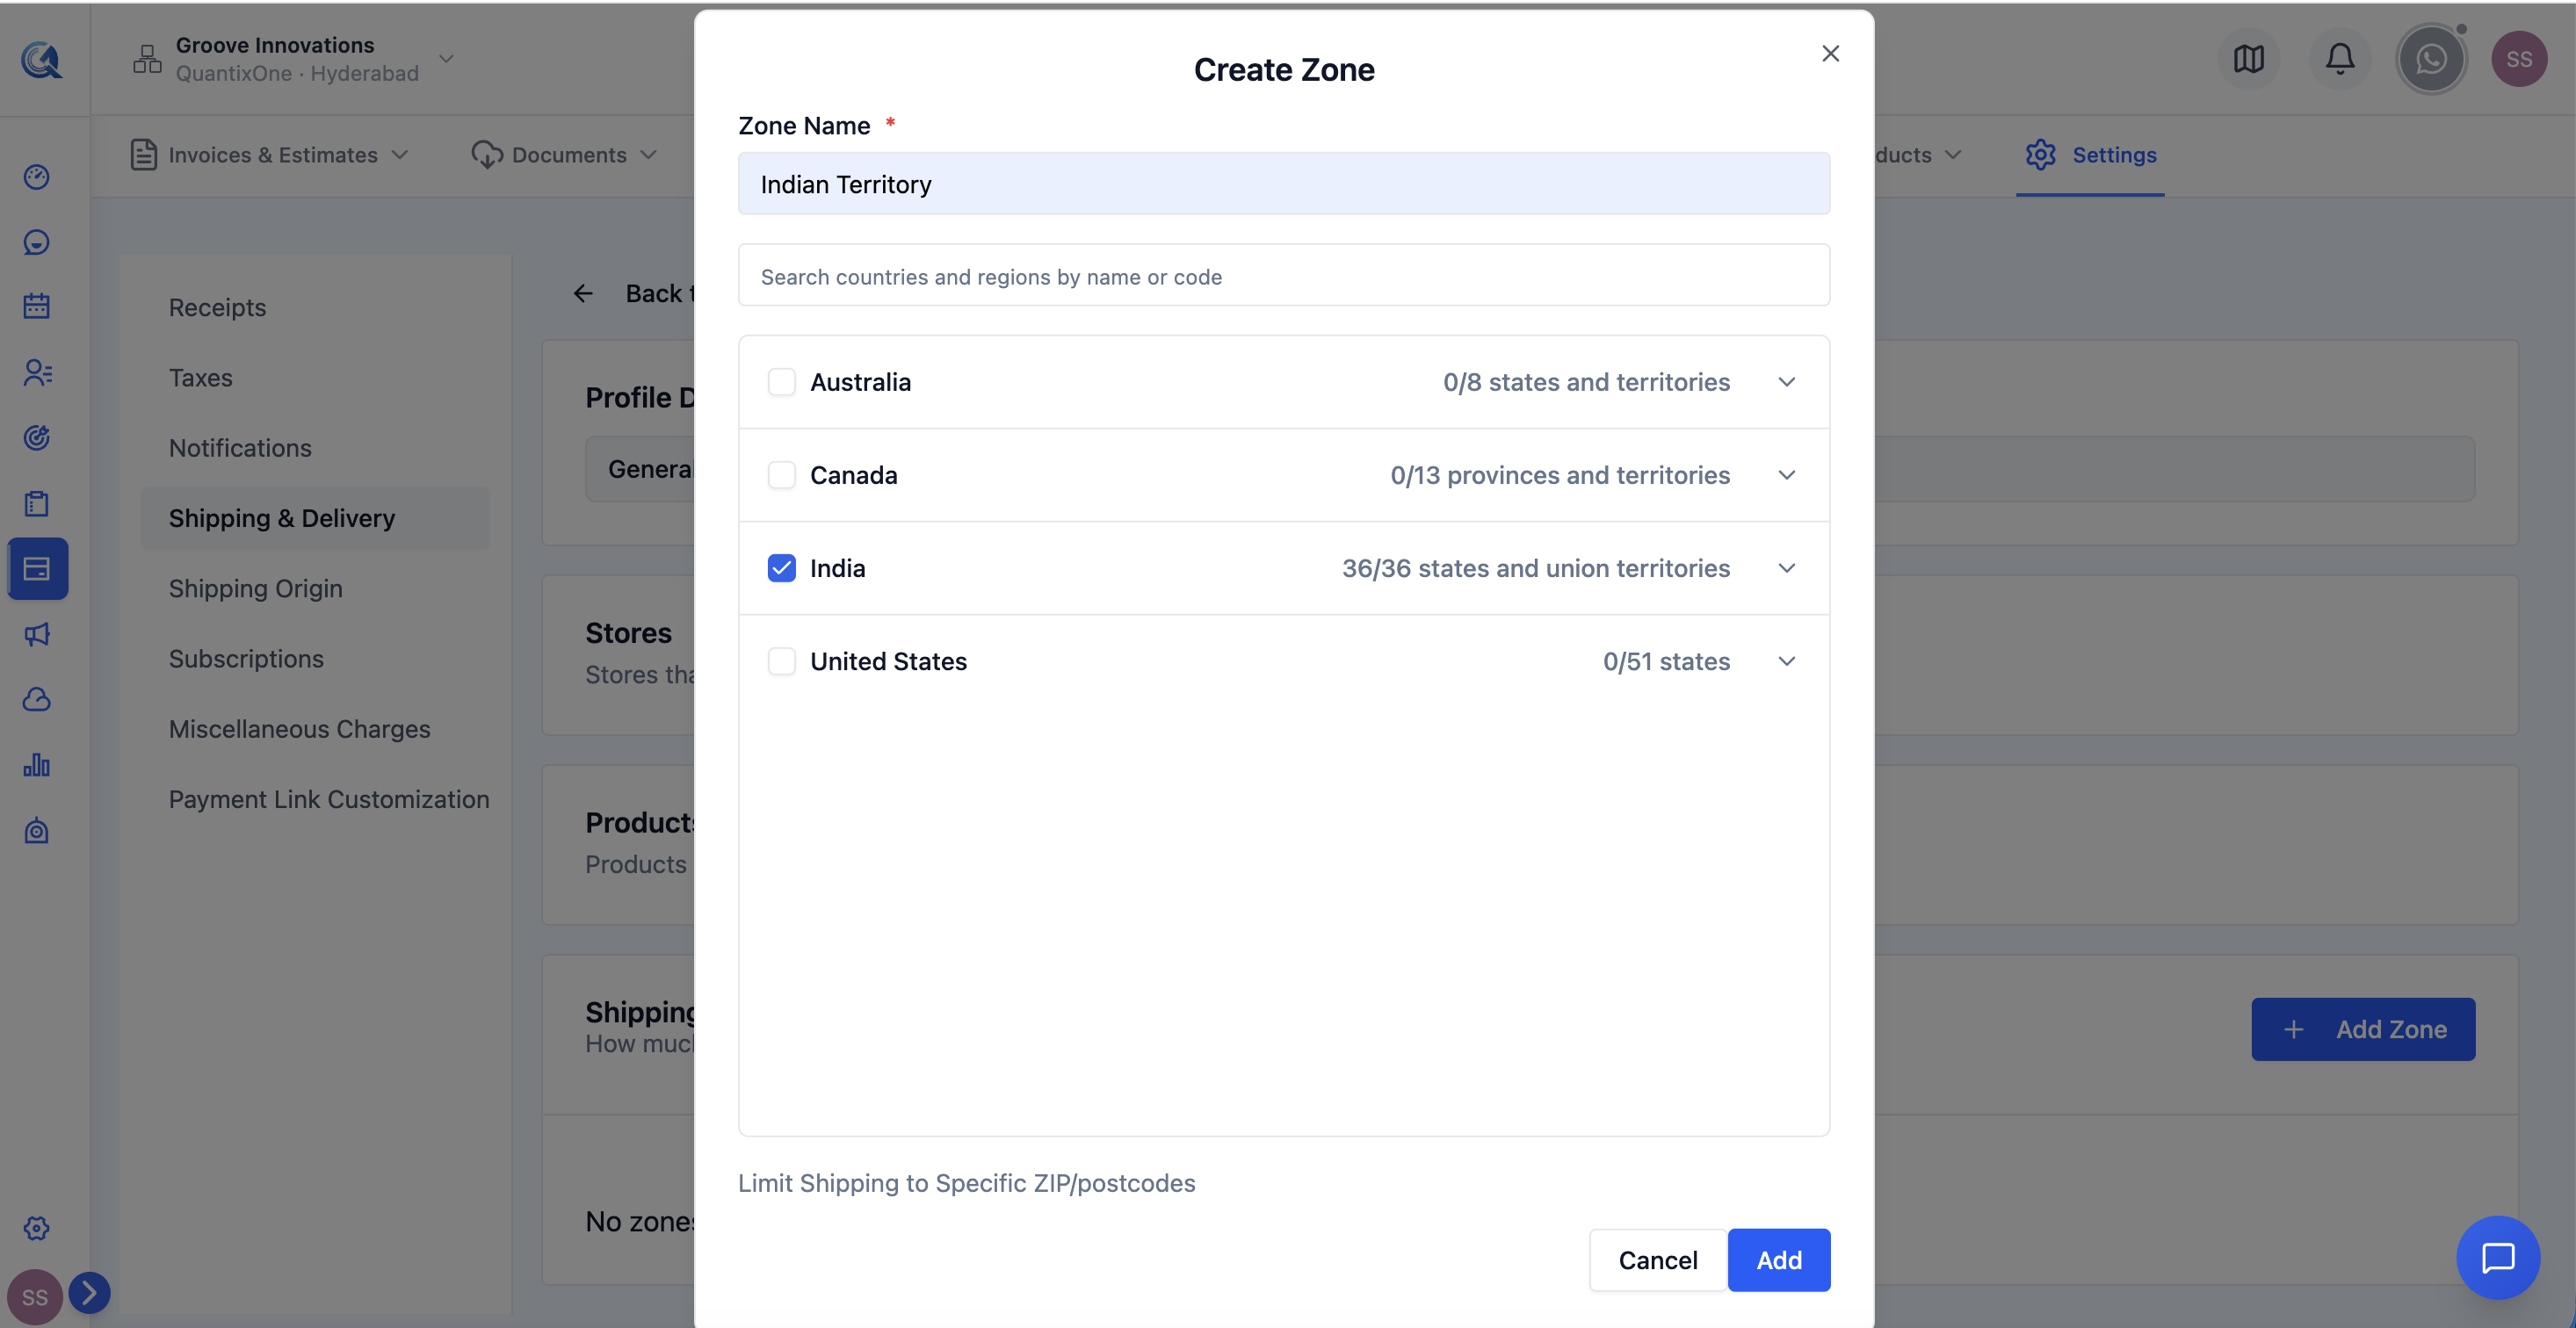Click the back arrow icon
The width and height of the screenshot is (2576, 1328).
pos(583,293)
